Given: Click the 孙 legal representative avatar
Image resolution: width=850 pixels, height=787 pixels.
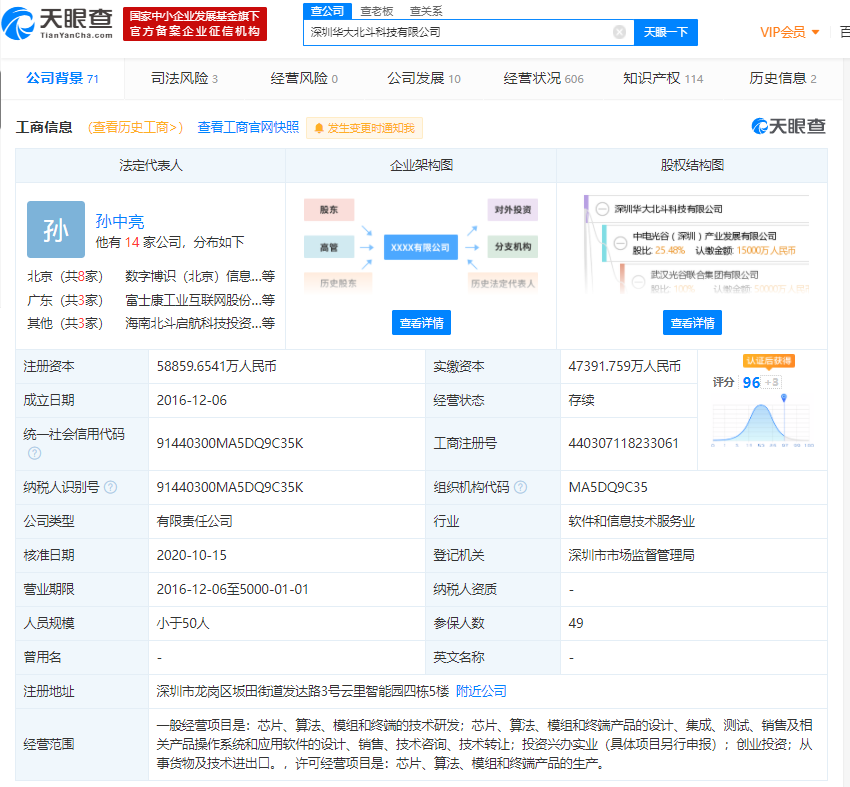Looking at the screenshot, I should (56, 230).
